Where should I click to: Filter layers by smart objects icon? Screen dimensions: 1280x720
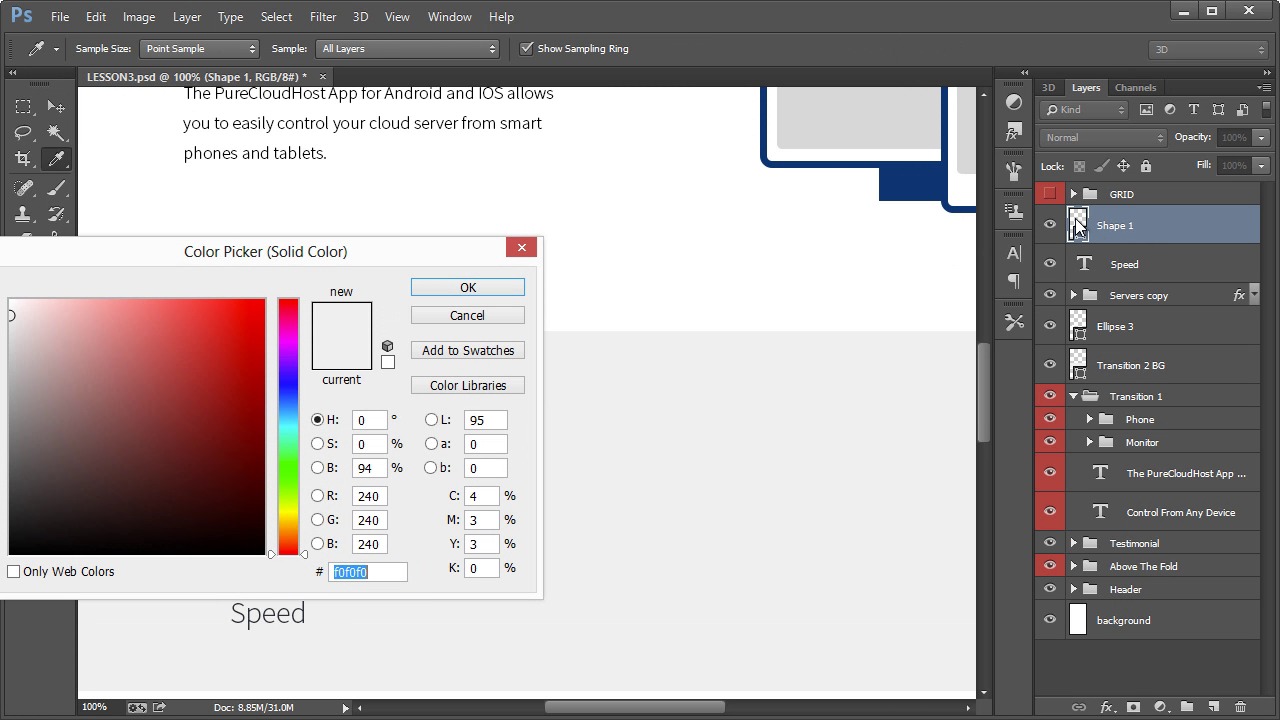tap(1242, 110)
